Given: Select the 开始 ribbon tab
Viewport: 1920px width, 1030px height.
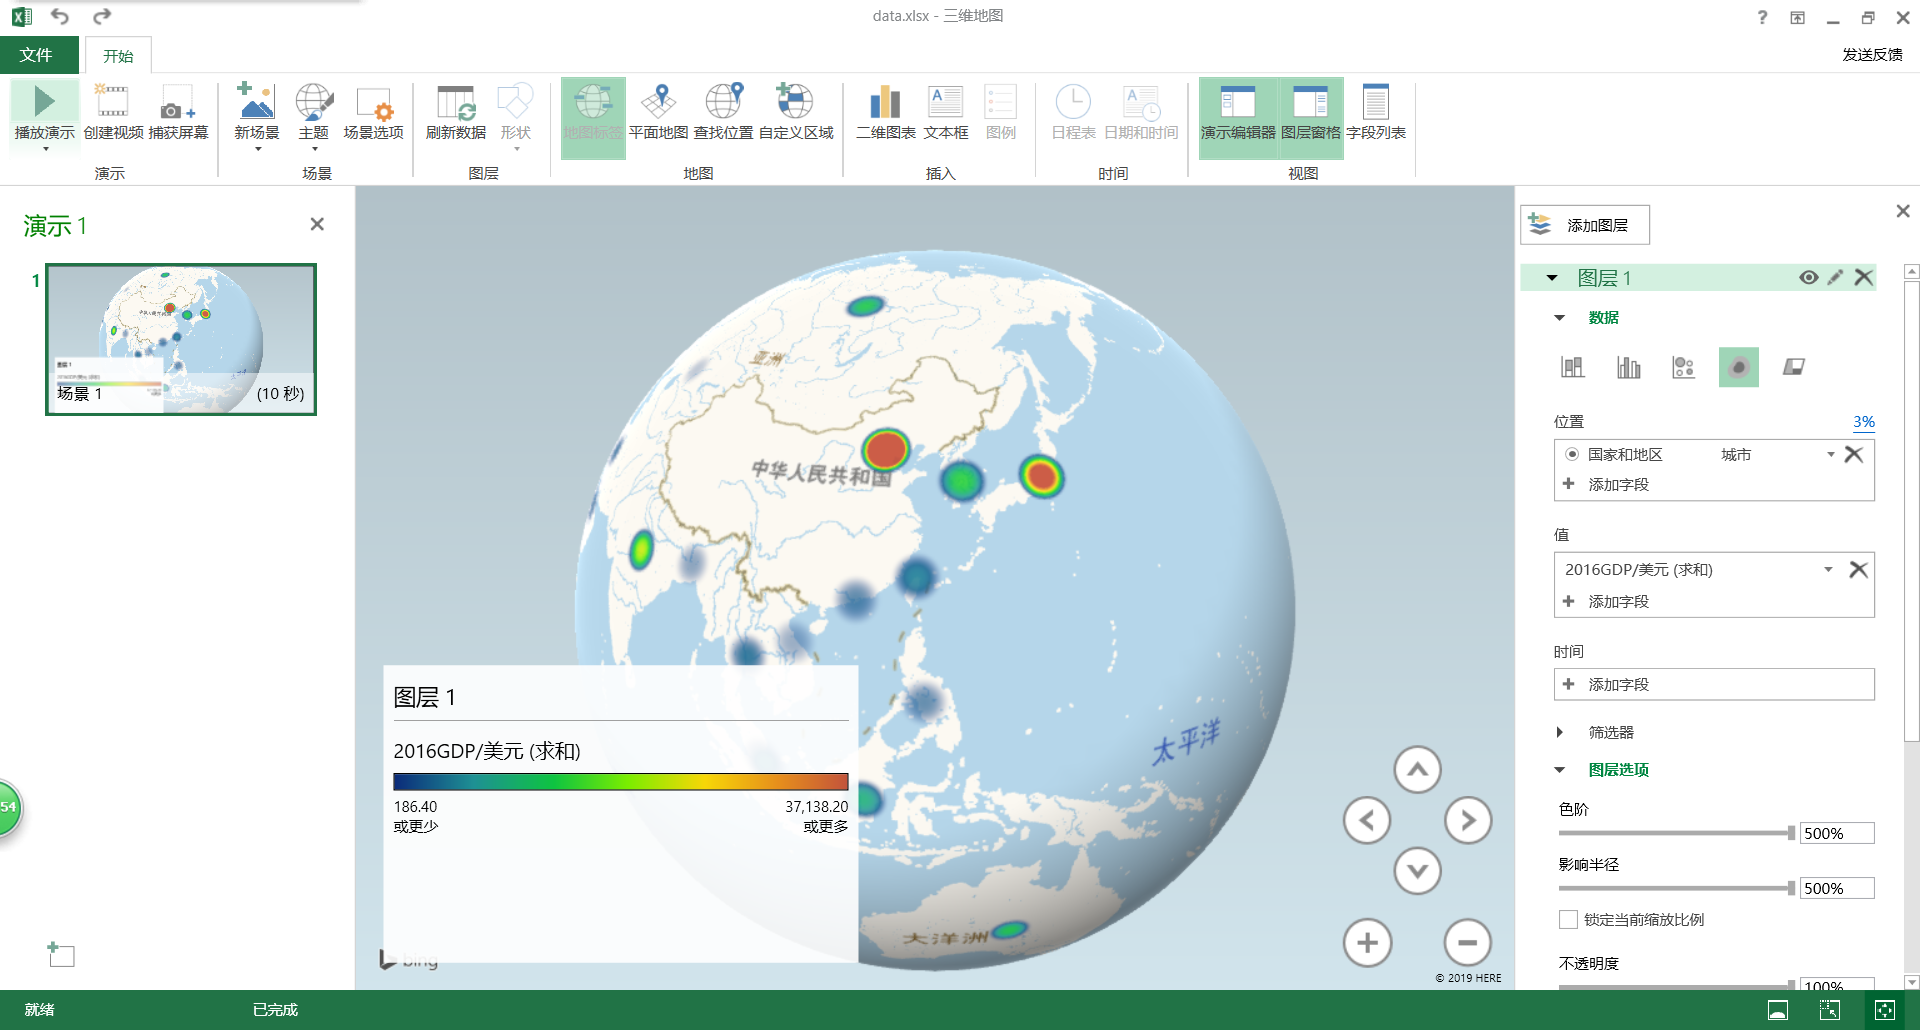Looking at the screenshot, I should pos(119,55).
